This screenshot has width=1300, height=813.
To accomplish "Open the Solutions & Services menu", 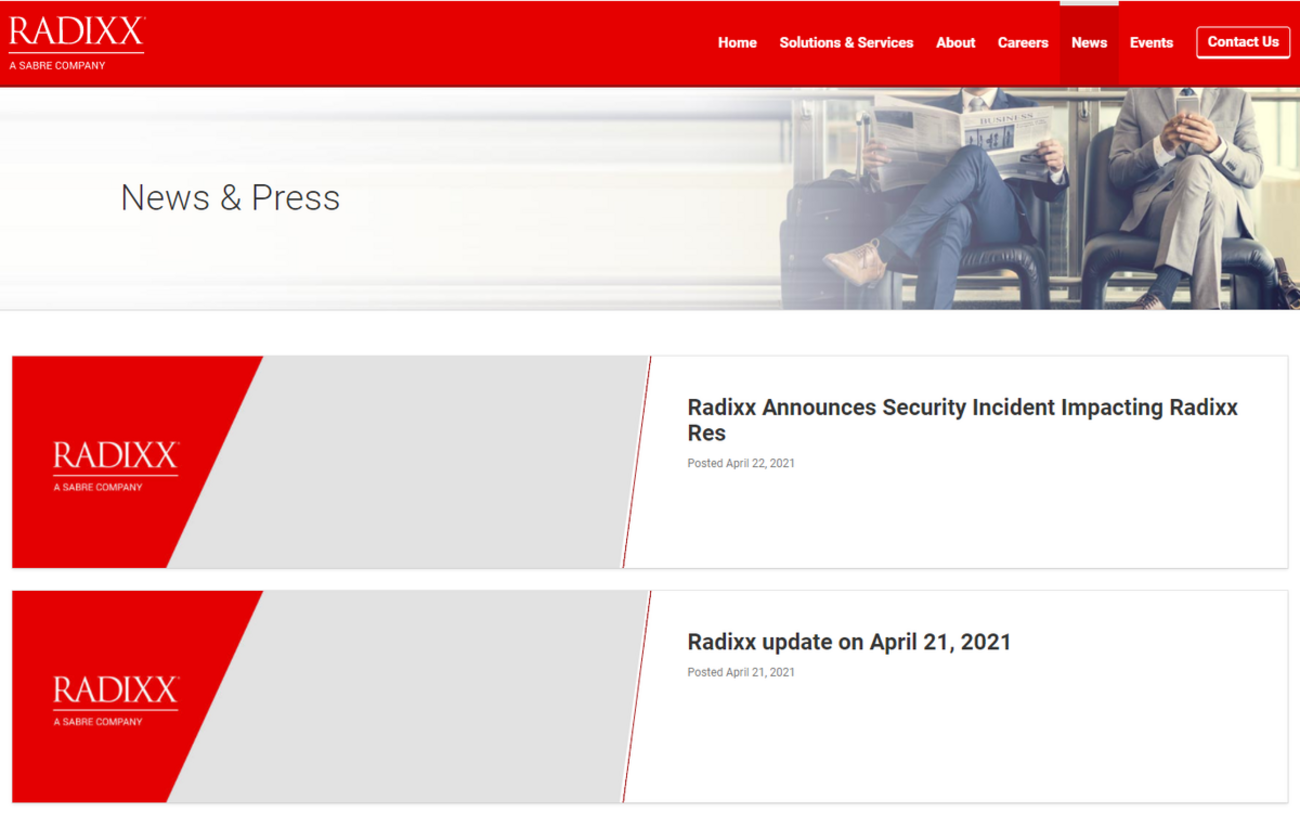I will click(x=846, y=43).
